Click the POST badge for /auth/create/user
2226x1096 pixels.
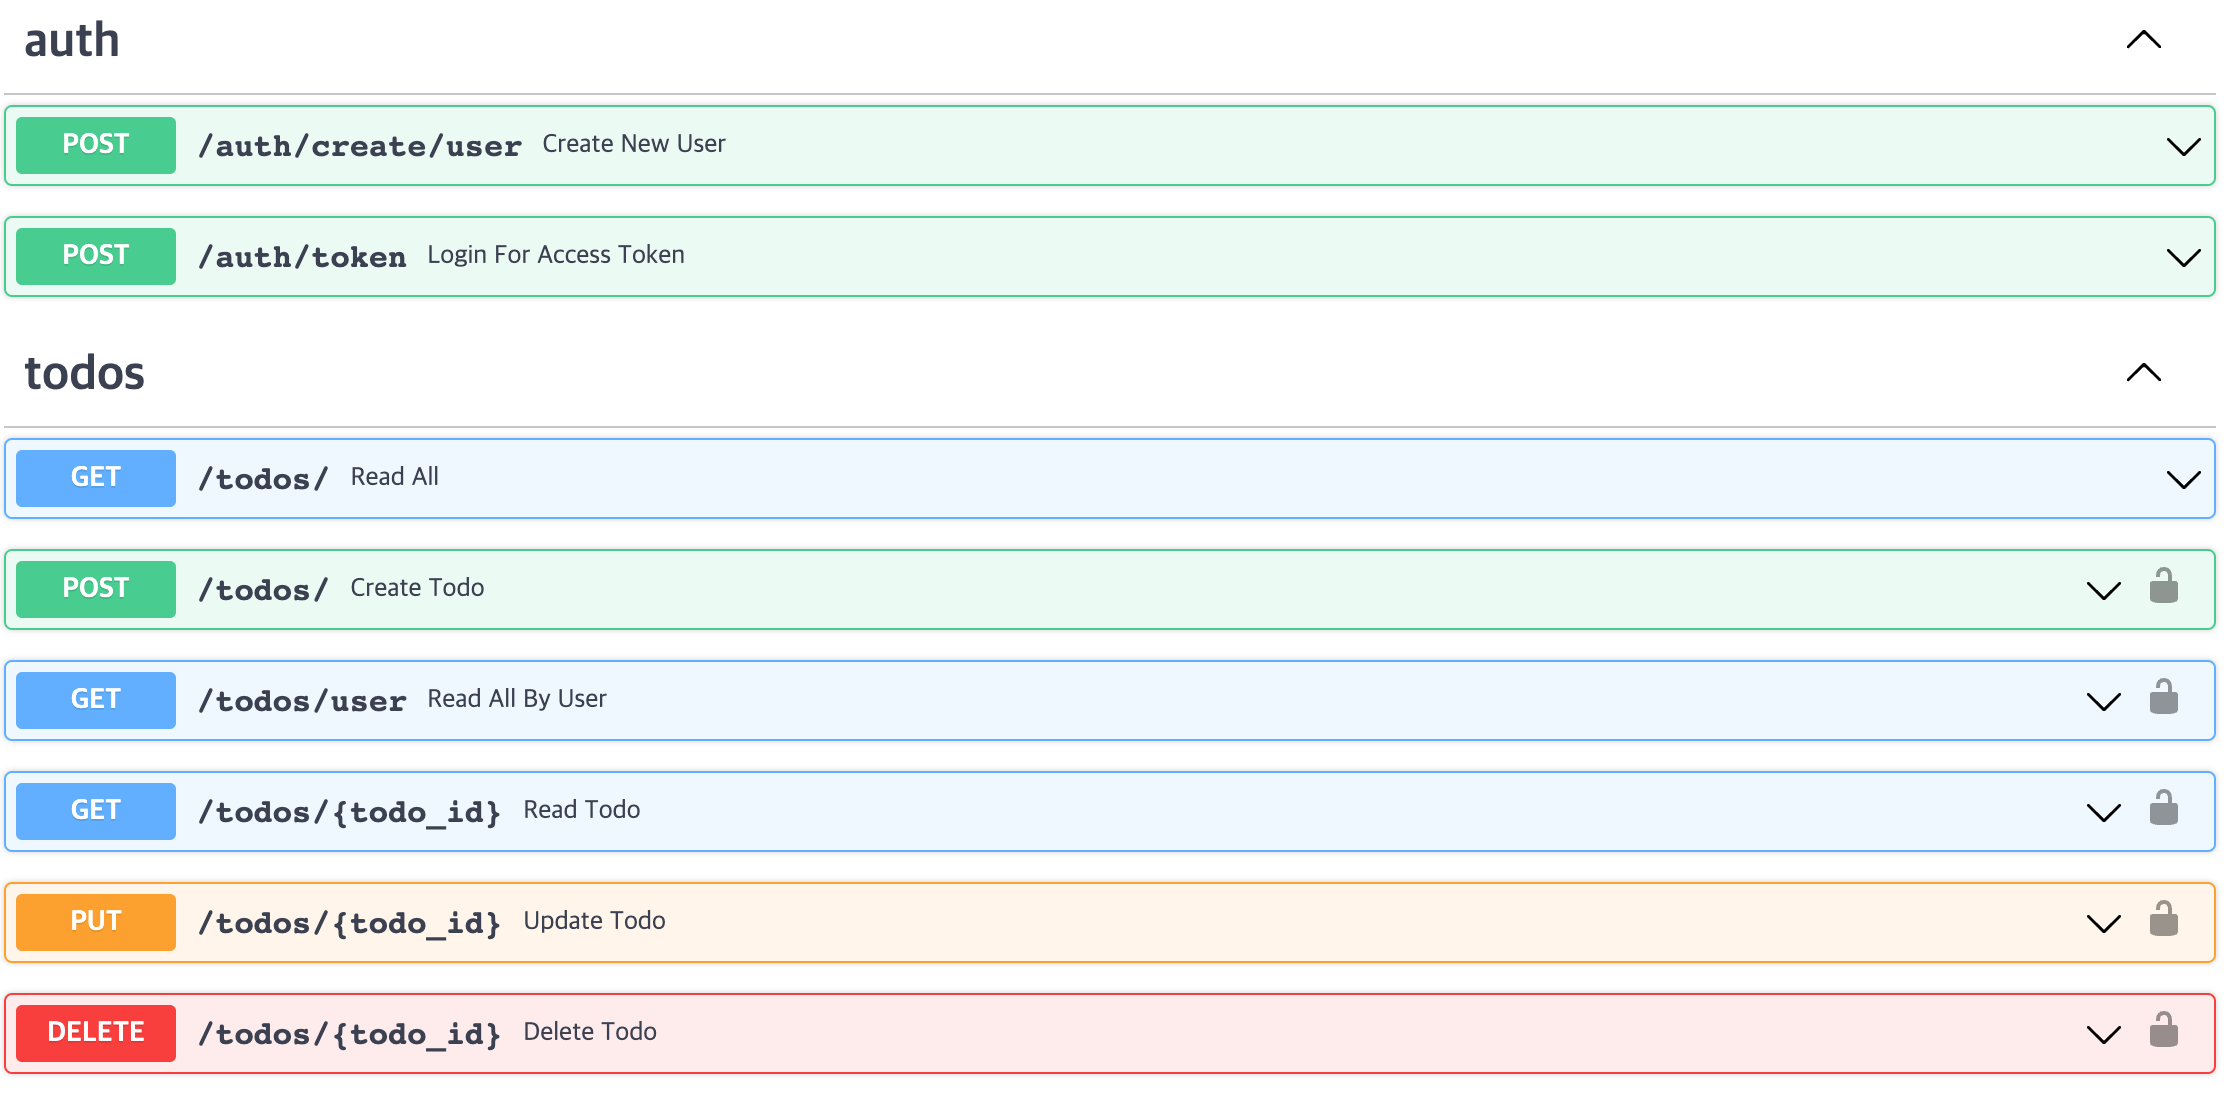96,145
